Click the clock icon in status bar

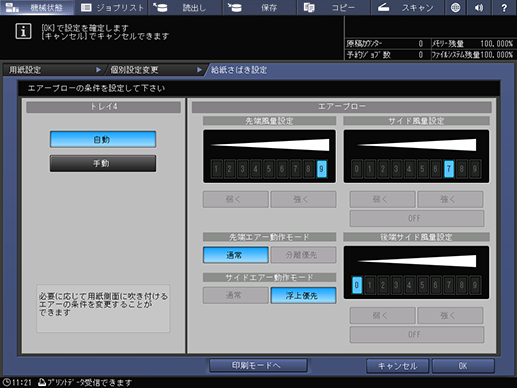(x=6, y=382)
